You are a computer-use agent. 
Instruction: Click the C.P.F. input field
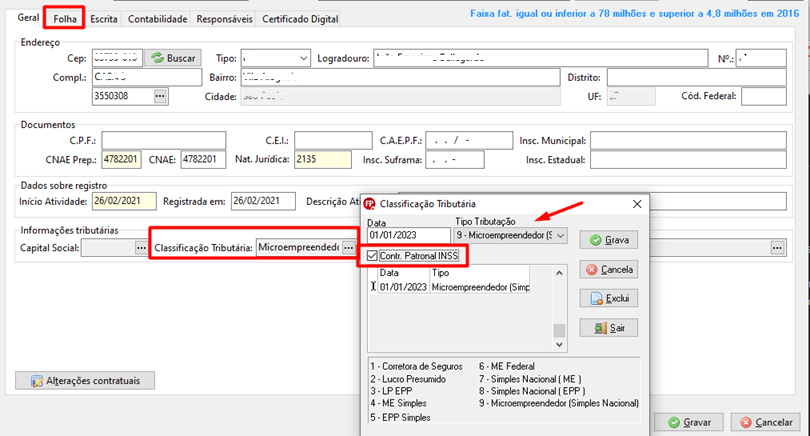click(x=164, y=141)
